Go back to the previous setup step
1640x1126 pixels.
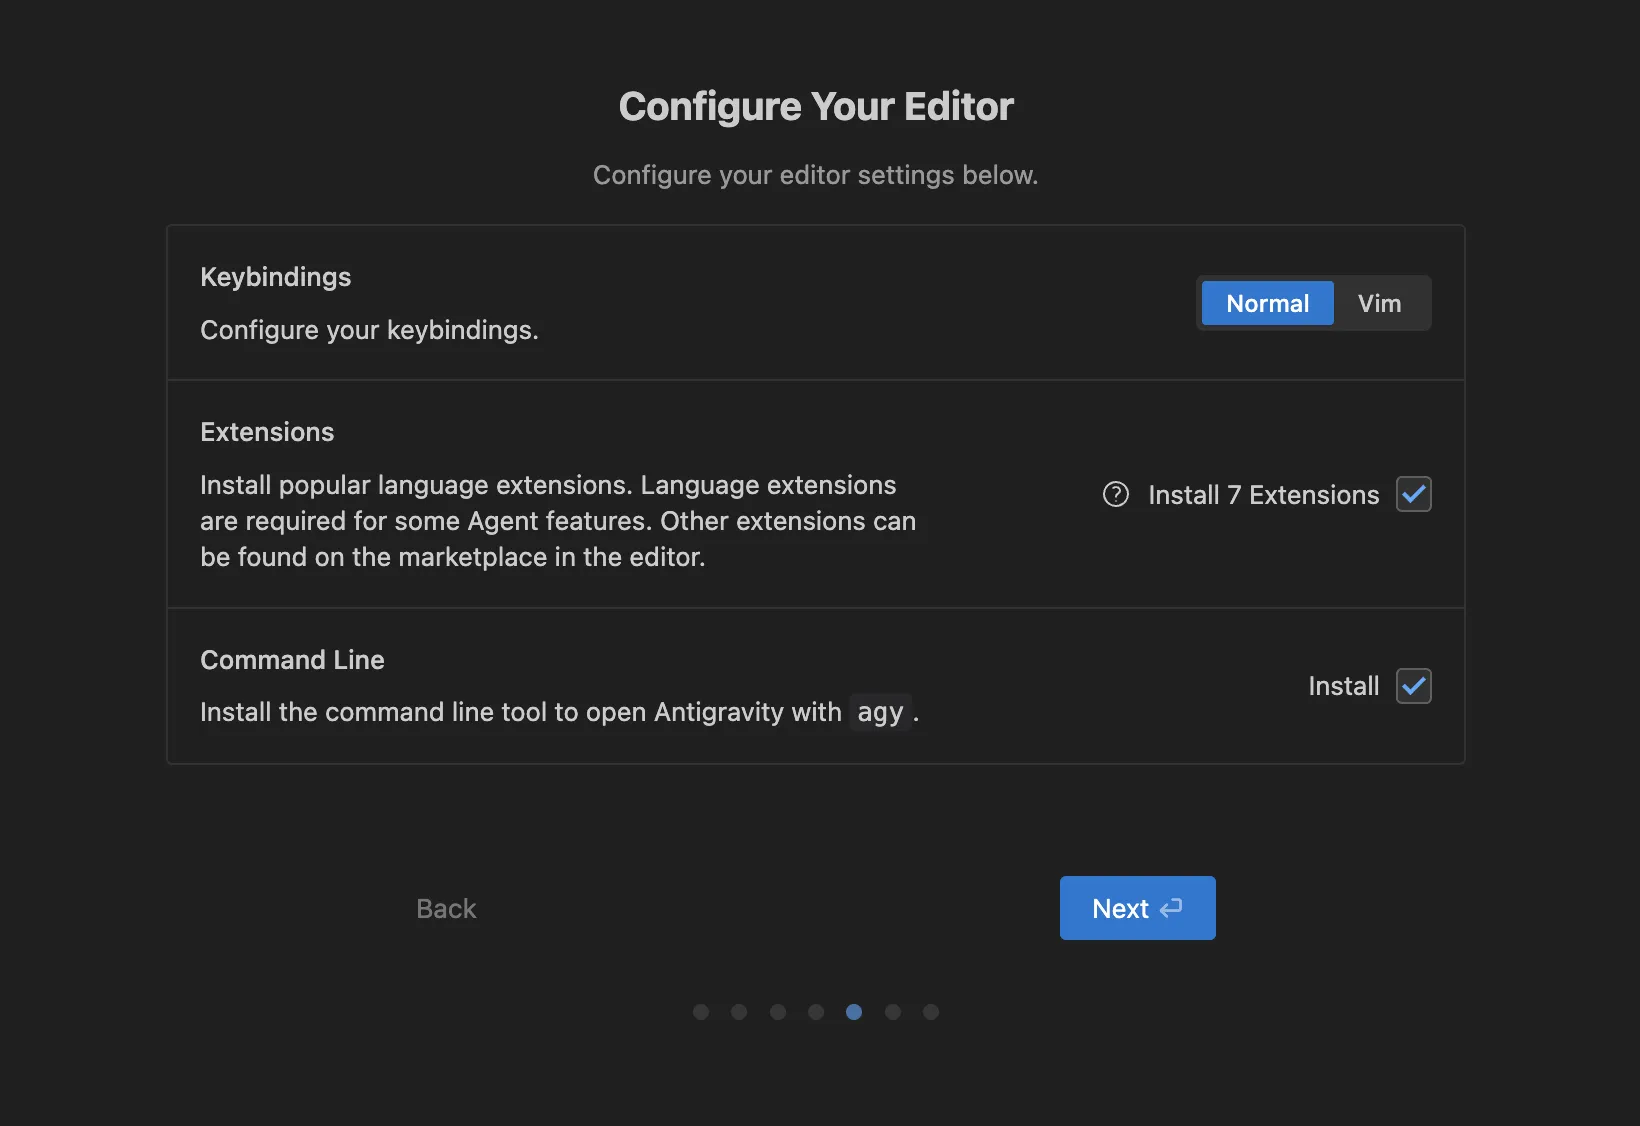tap(446, 908)
